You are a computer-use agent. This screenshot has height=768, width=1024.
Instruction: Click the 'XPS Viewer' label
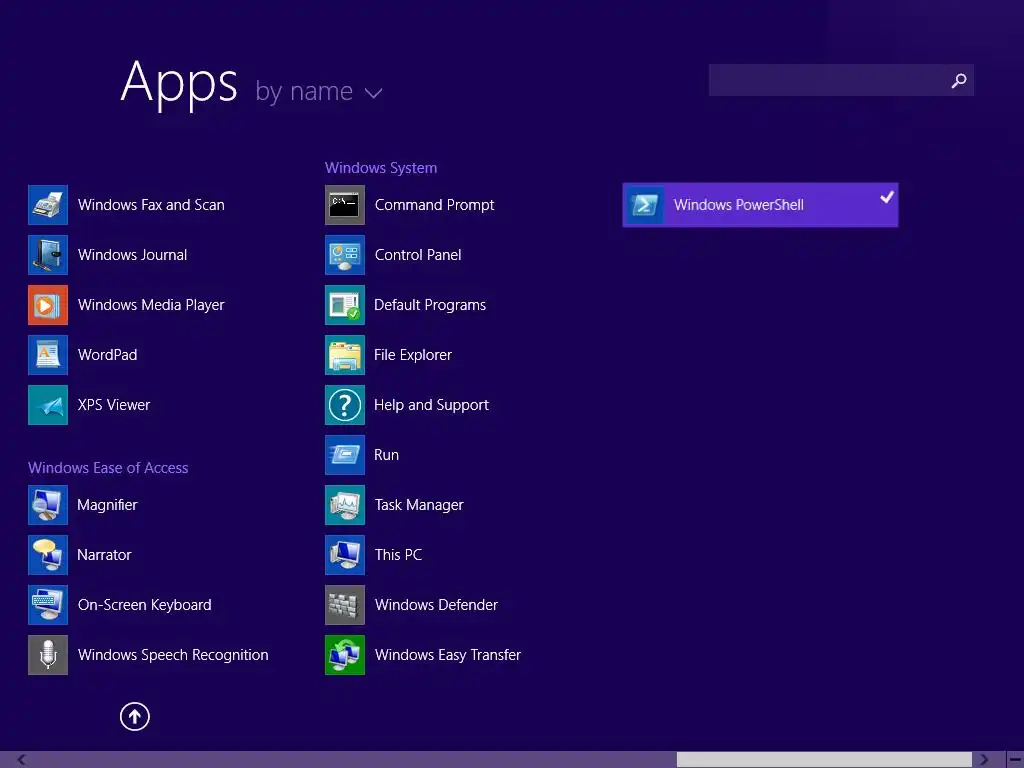click(x=114, y=405)
